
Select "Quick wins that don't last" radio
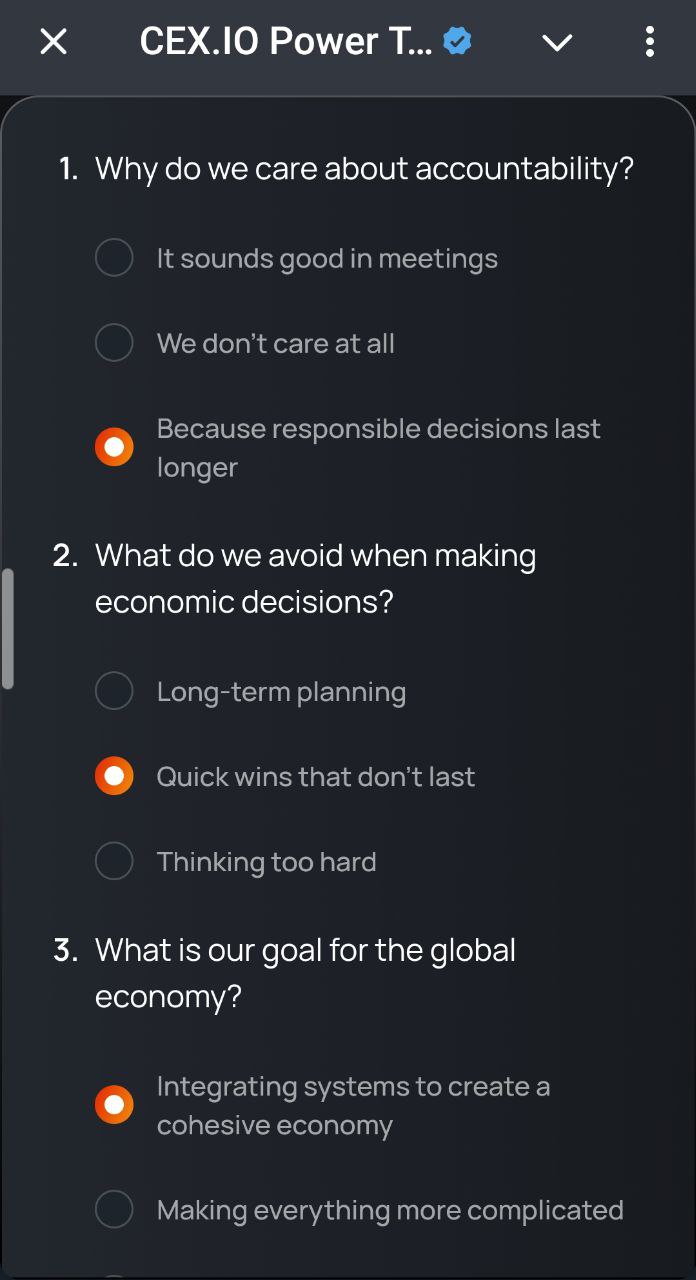(x=114, y=776)
